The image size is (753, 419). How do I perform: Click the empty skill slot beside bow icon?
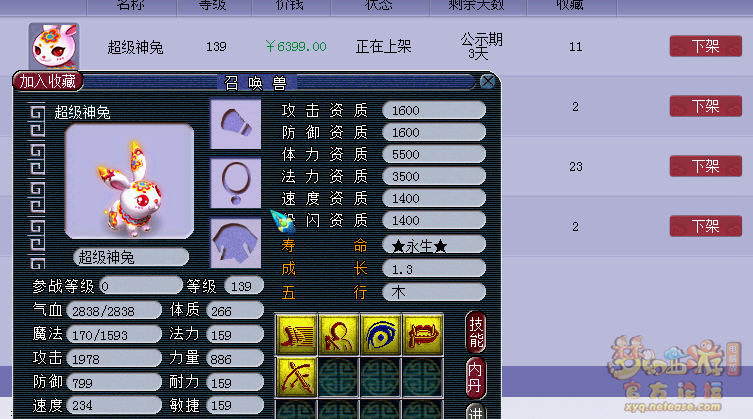pyautogui.click(x=339, y=377)
